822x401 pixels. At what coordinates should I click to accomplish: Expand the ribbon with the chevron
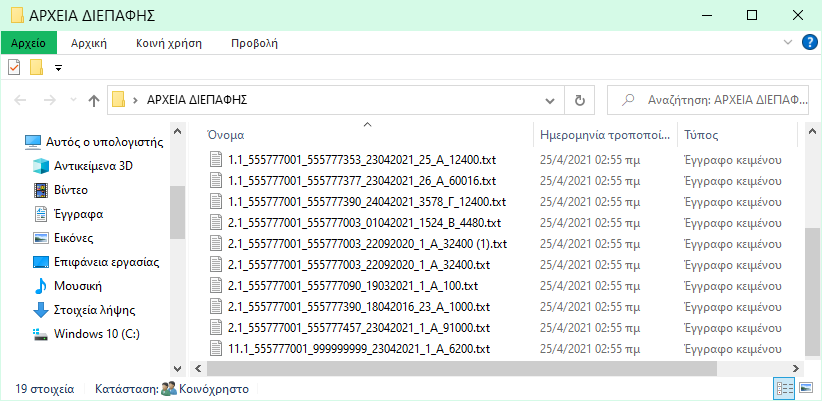coord(787,42)
